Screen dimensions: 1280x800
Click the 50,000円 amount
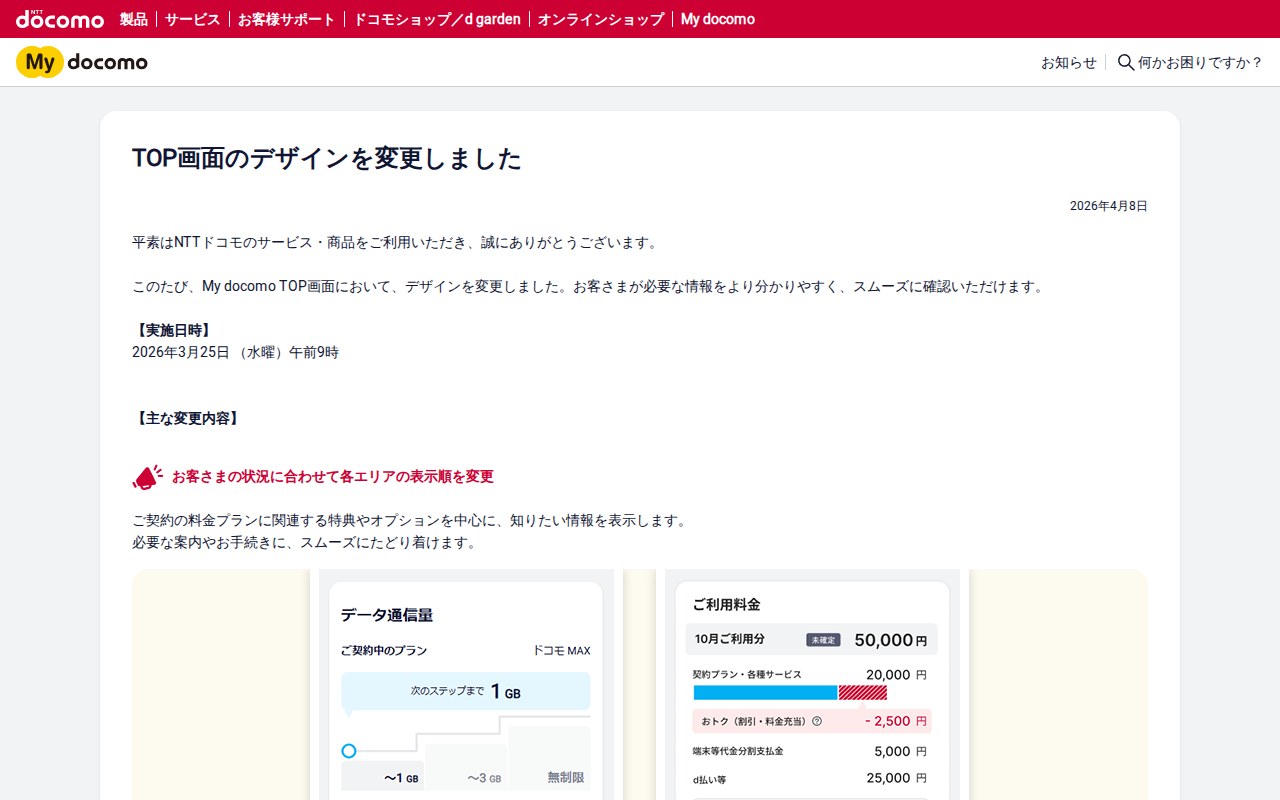point(890,640)
